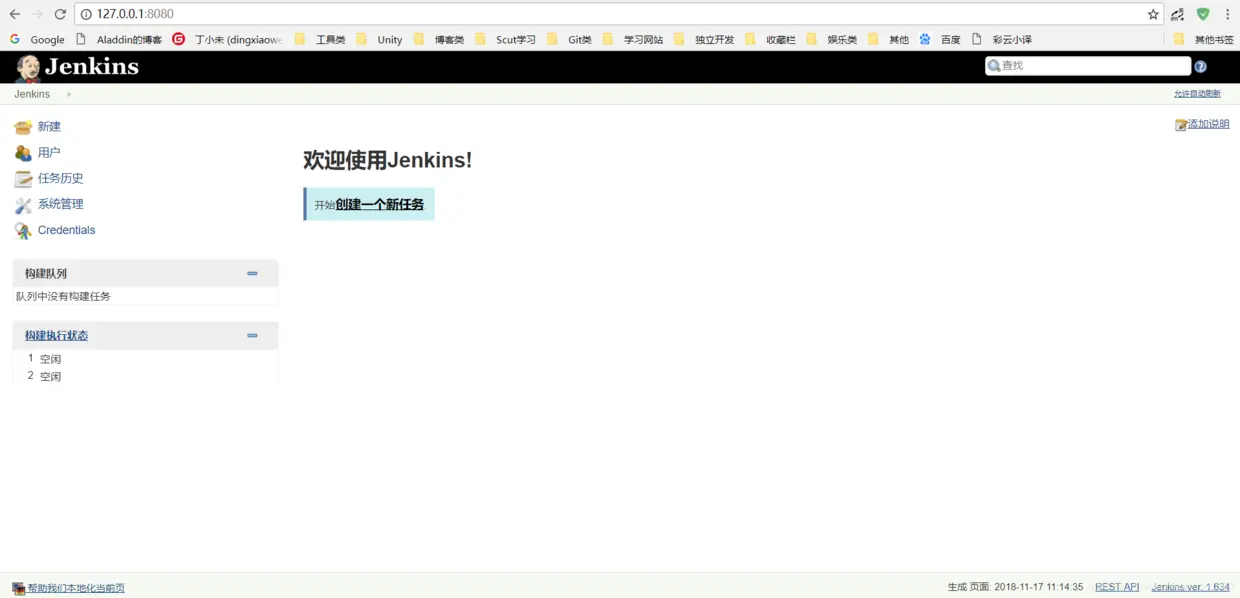The image size is (1240, 598).
Task: Reload the page with refresh icon
Action: [x=60, y=14]
